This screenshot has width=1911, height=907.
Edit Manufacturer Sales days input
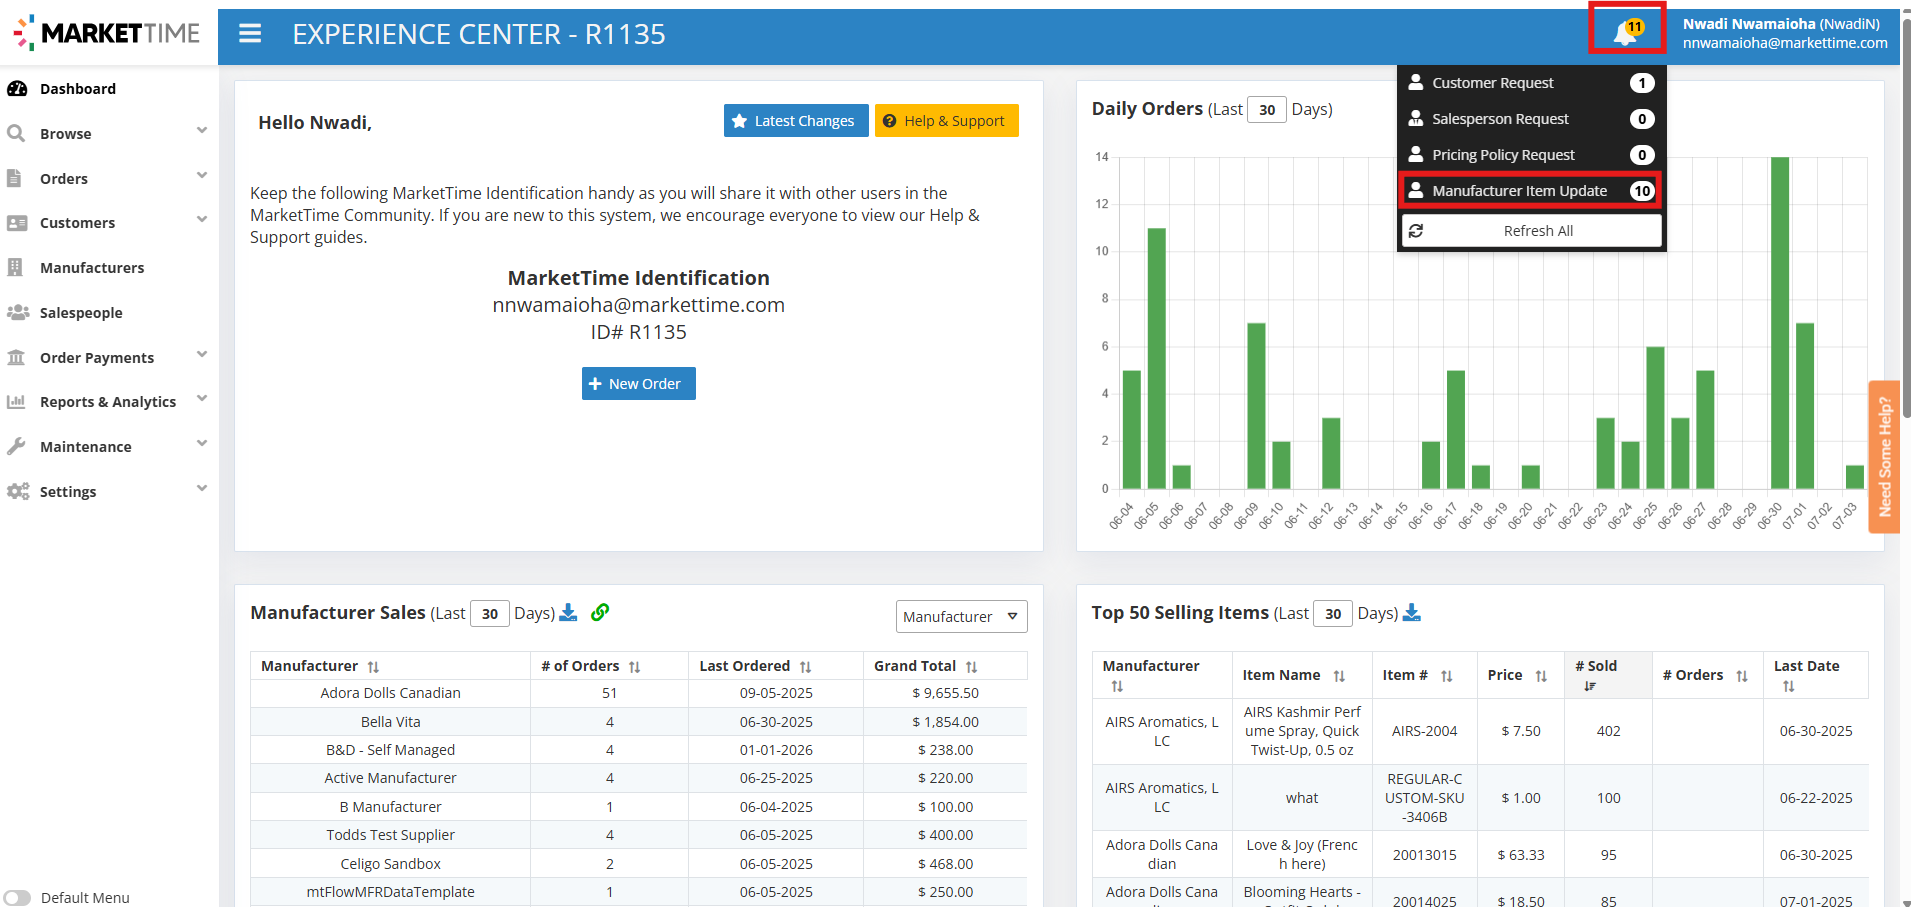click(x=490, y=614)
